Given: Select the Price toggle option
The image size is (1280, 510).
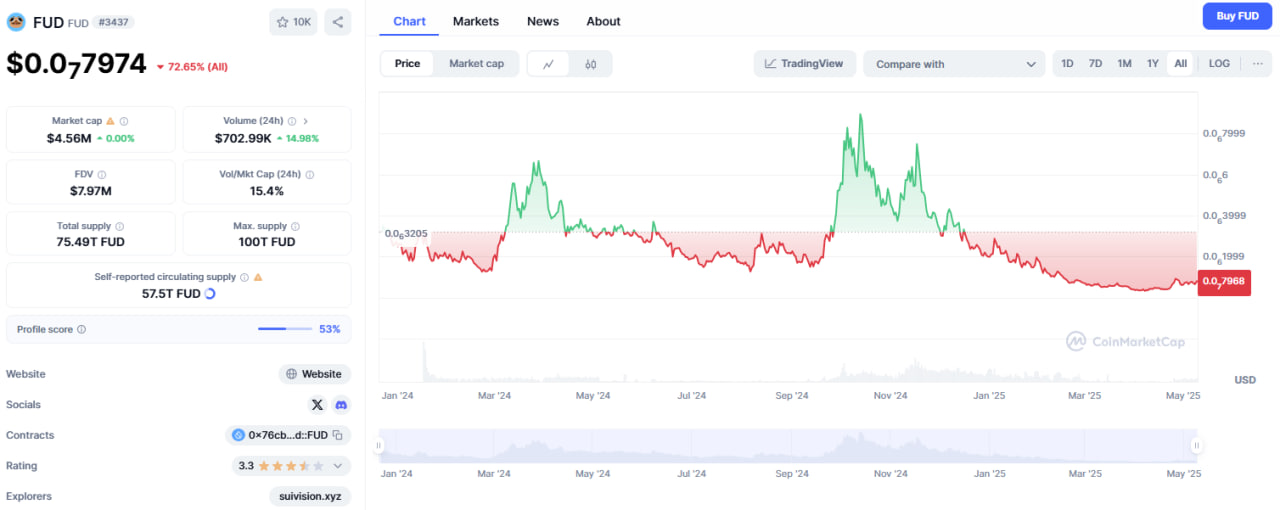Looking at the screenshot, I should tap(407, 64).
